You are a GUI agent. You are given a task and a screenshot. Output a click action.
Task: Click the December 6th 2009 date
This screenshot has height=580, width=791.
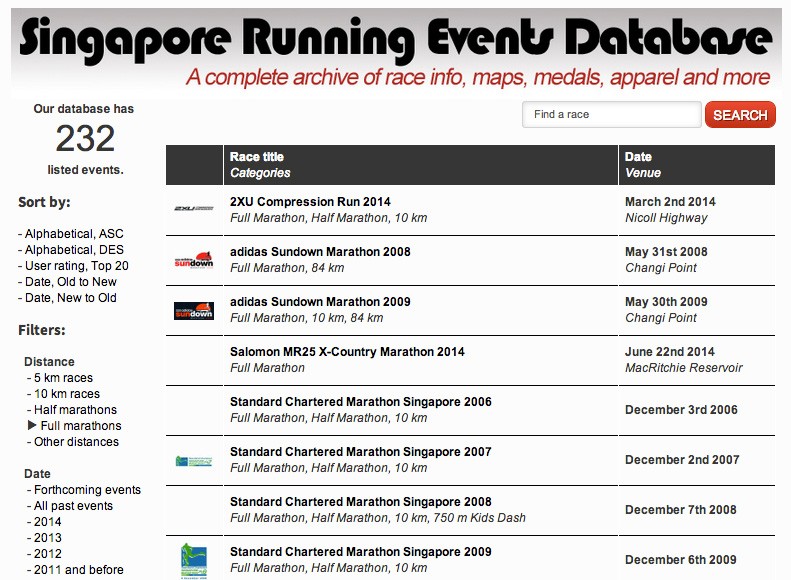coord(681,559)
